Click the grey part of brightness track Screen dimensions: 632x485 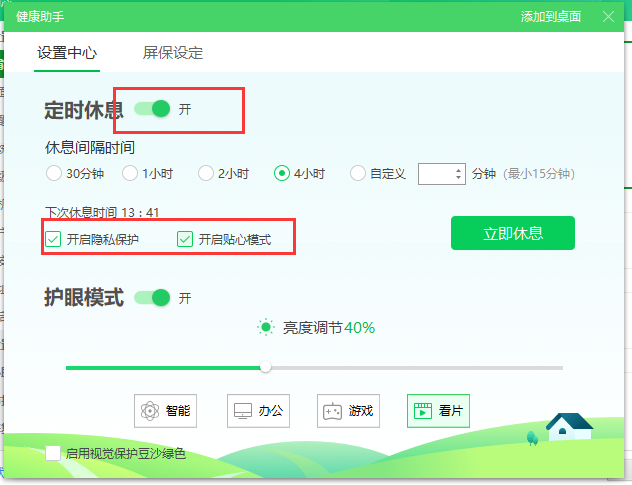tap(417, 368)
